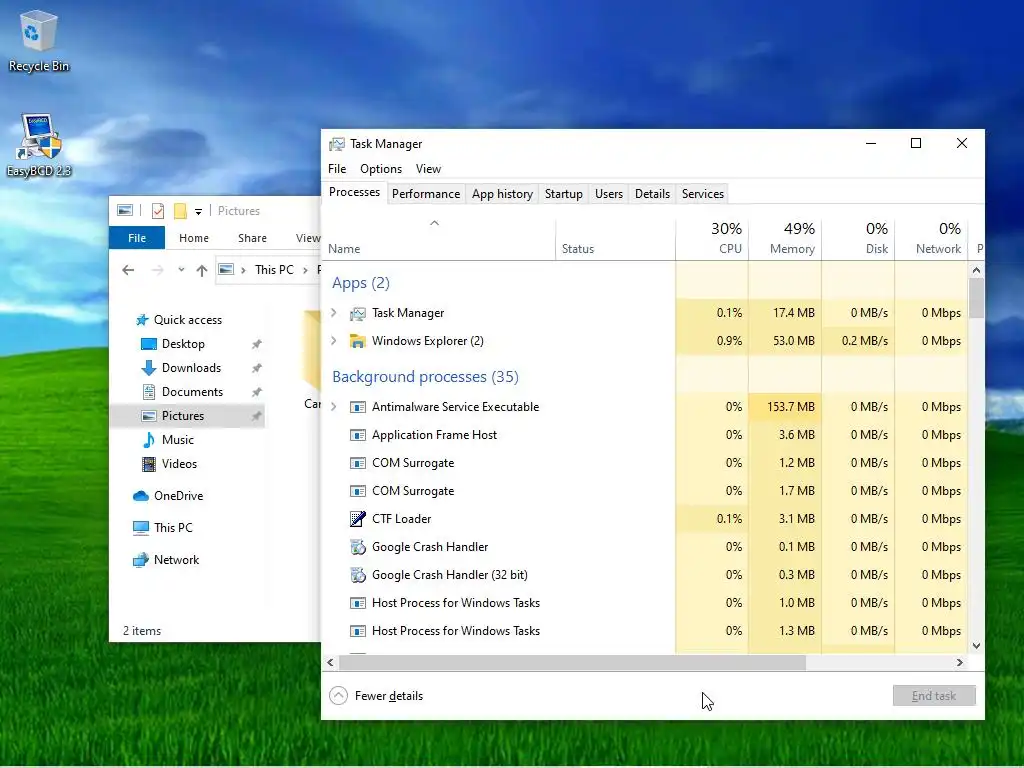Click the Google Crash Handler icon
Viewport: 1024px width, 768px height.
[x=357, y=547]
